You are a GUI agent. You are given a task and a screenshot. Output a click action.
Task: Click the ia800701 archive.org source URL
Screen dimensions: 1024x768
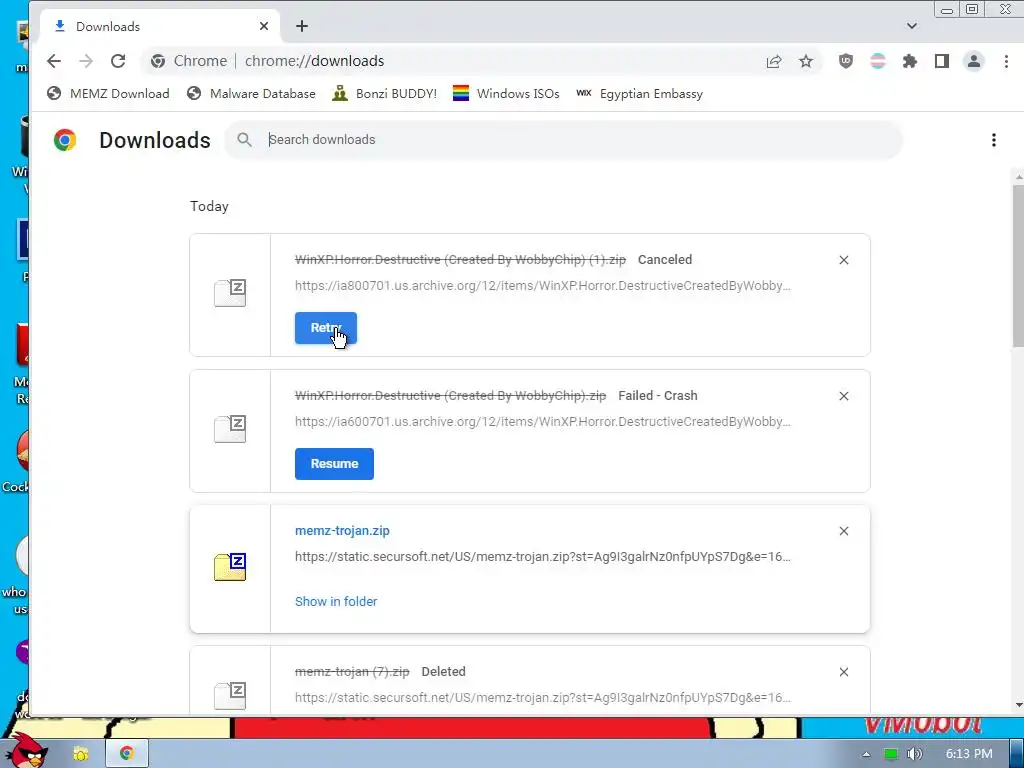[543, 285]
